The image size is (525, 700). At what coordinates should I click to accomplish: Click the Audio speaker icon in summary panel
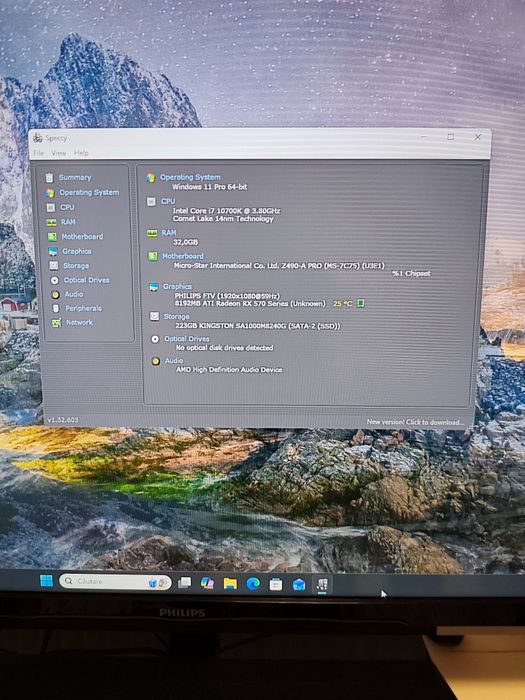point(156,361)
